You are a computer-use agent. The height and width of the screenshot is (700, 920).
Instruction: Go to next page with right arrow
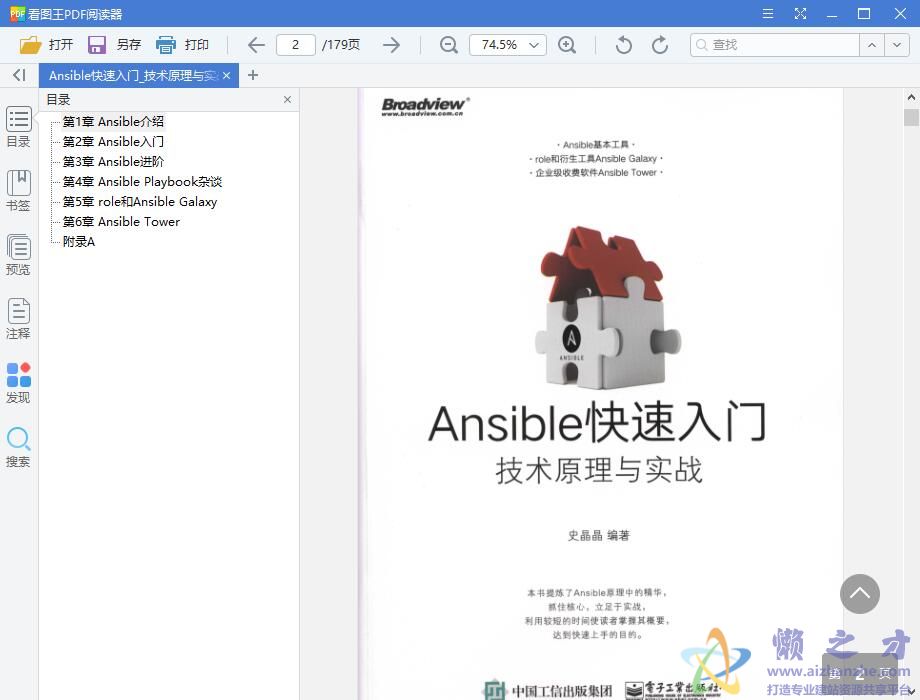pyautogui.click(x=391, y=45)
